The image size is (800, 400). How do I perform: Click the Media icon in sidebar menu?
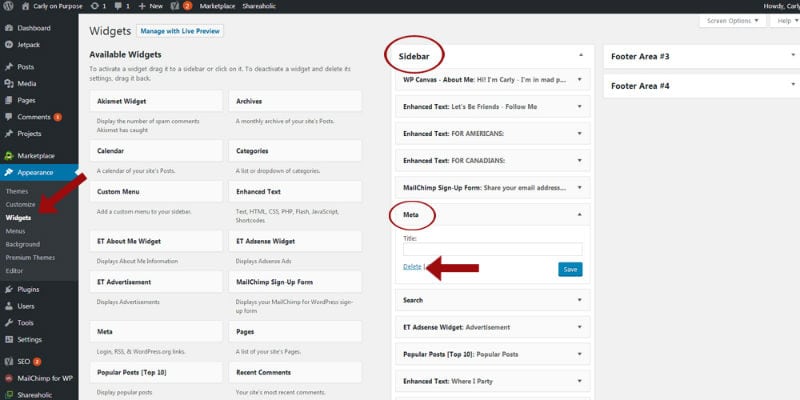(9, 84)
